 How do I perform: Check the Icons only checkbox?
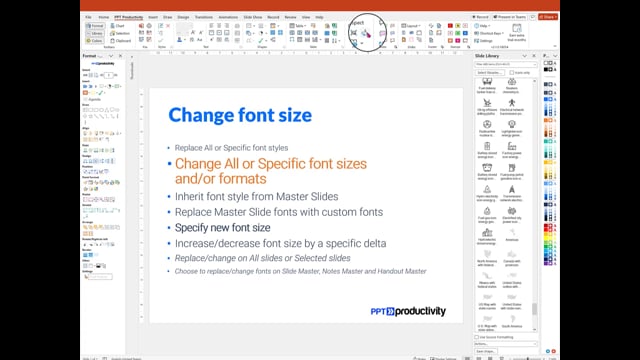pyautogui.click(x=511, y=73)
